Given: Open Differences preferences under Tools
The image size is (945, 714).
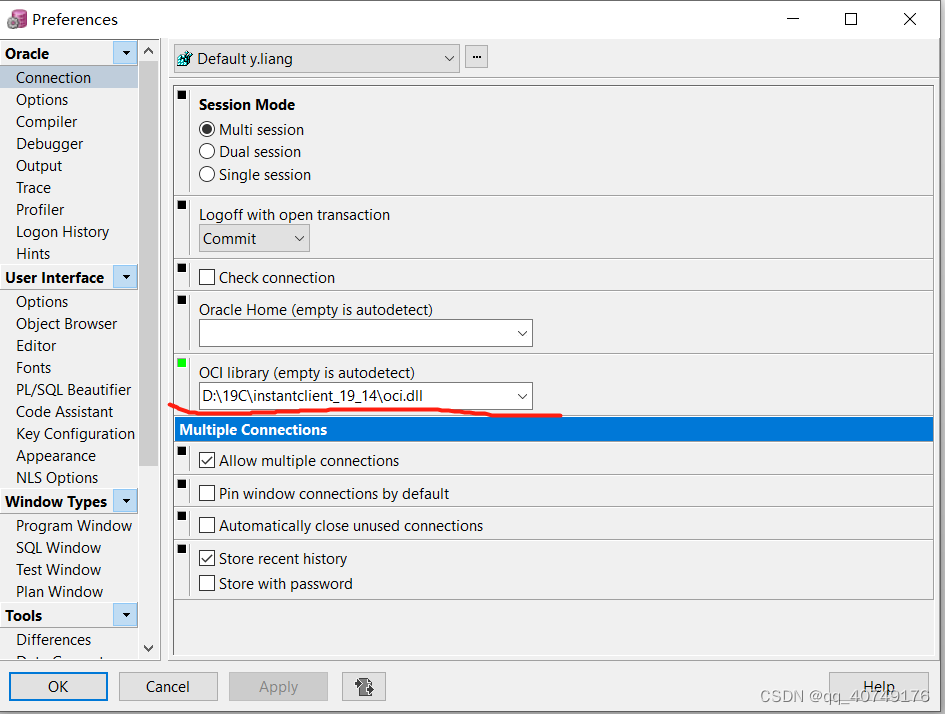Looking at the screenshot, I should (54, 639).
